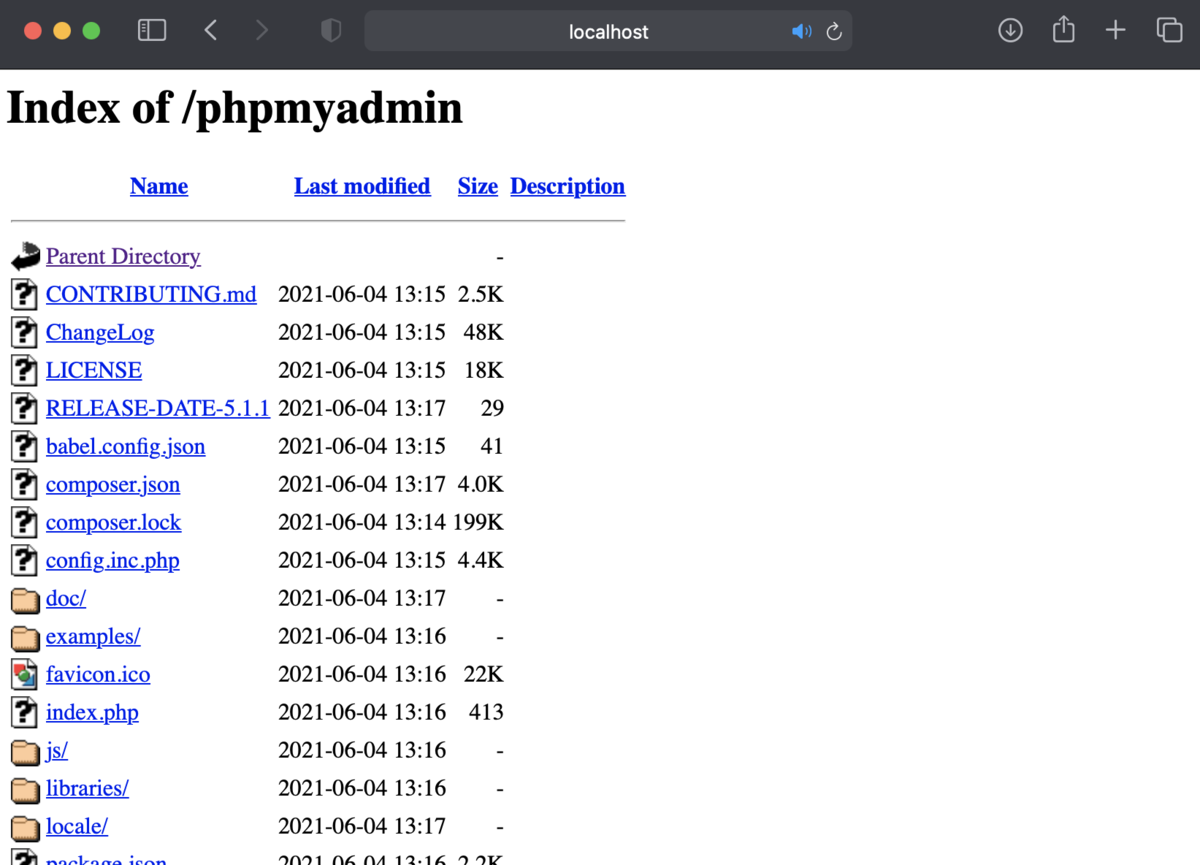
Task: Click the file icon beside LICENSE
Action: point(24,370)
